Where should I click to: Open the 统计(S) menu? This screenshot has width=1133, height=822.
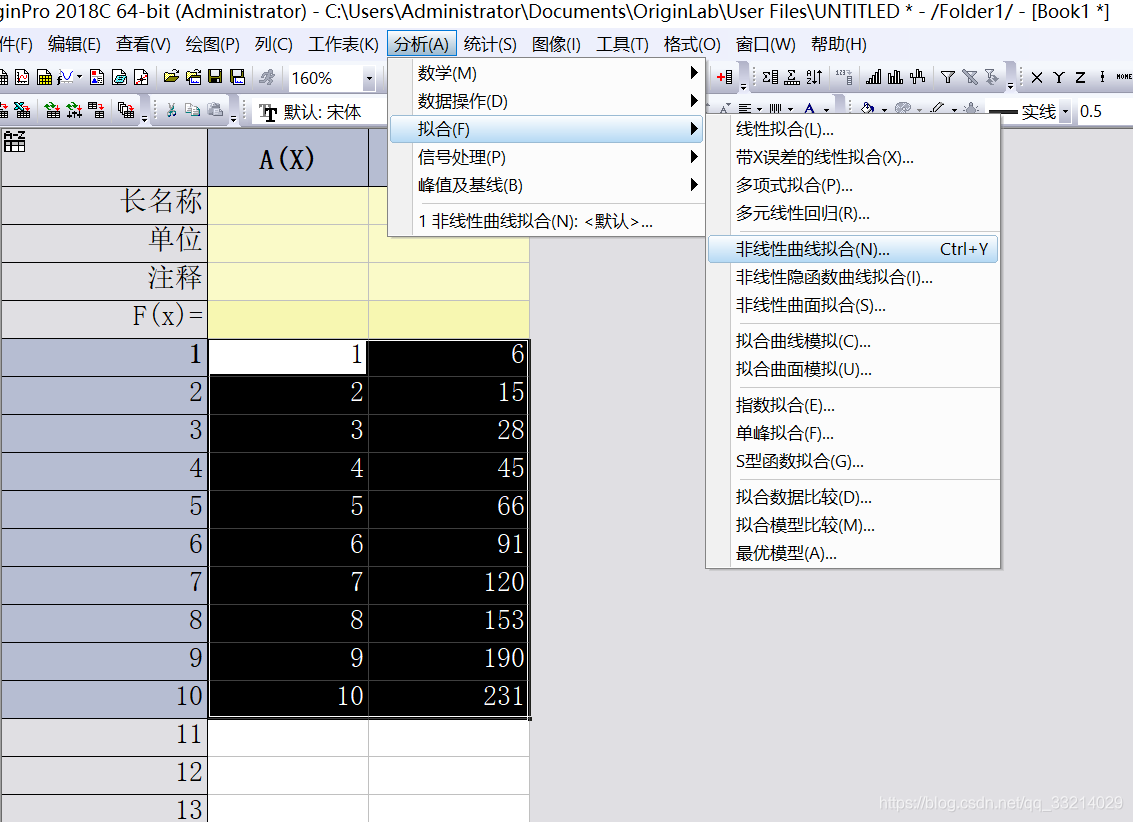coord(490,45)
